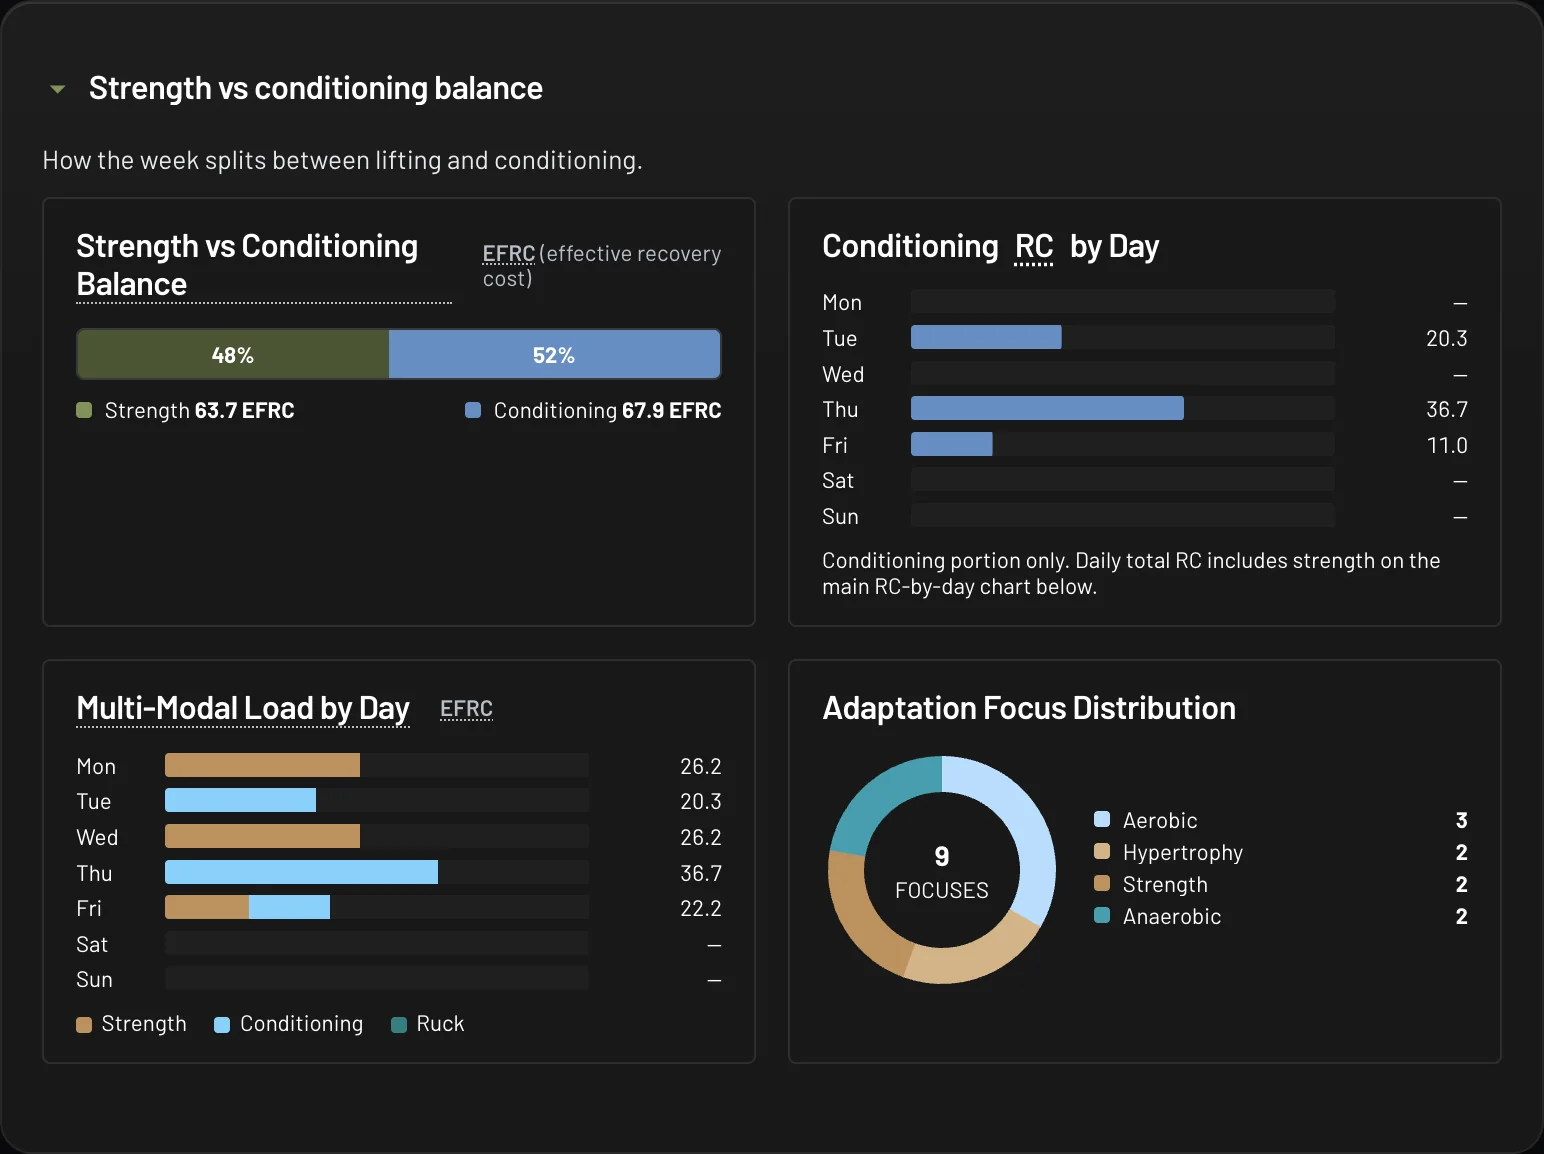The width and height of the screenshot is (1544, 1154).
Task: Click the Strength legend swatch under Multi-Modal Load
Action: (x=84, y=1025)
